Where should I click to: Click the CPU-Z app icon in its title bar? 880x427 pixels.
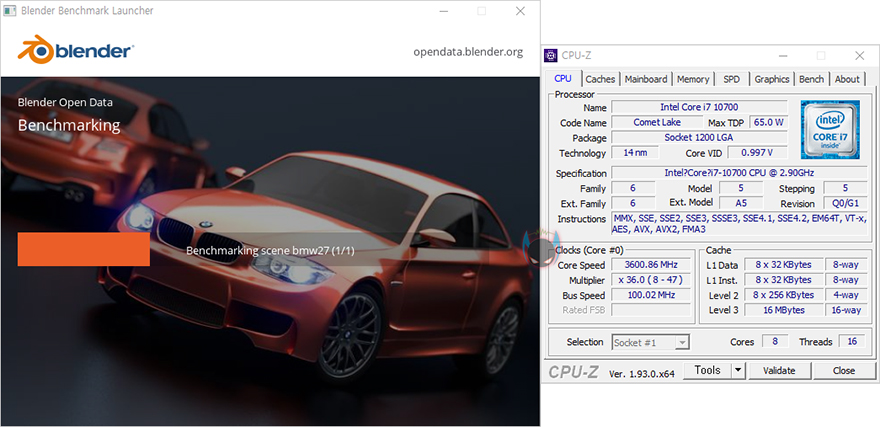coord(552,56)
